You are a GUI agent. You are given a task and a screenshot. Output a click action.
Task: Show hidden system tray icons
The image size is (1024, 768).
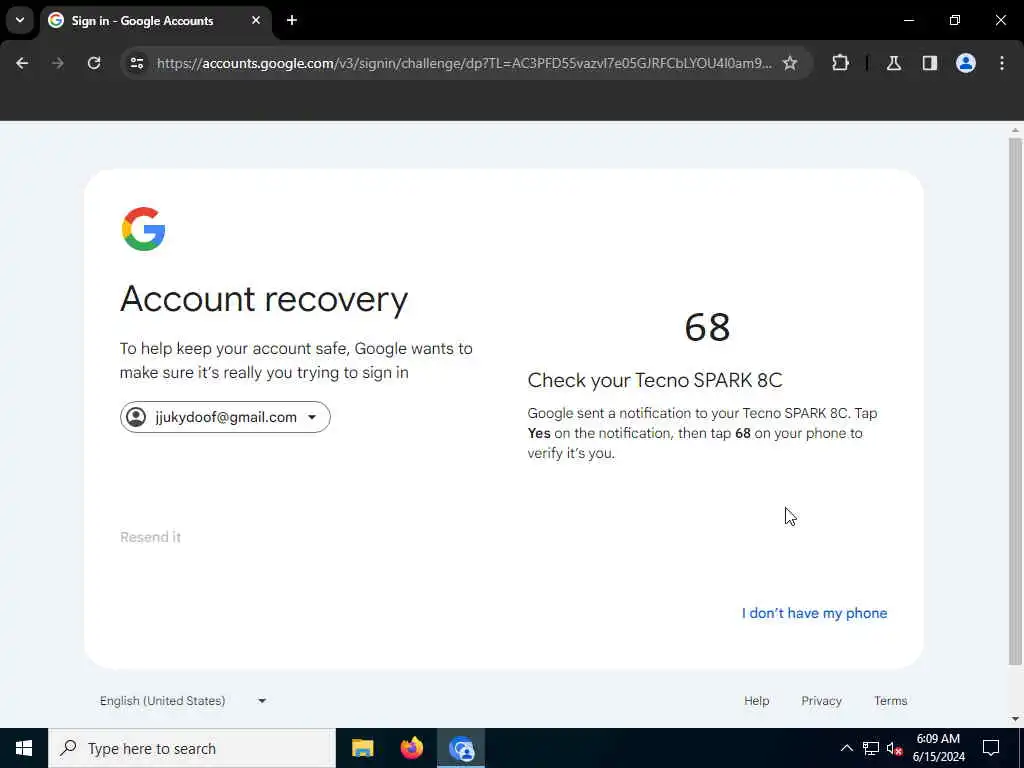[x=846, y=748]
